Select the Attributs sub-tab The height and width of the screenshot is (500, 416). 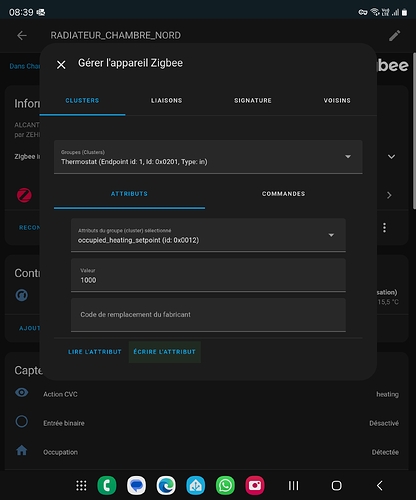(x=129, y=194)
